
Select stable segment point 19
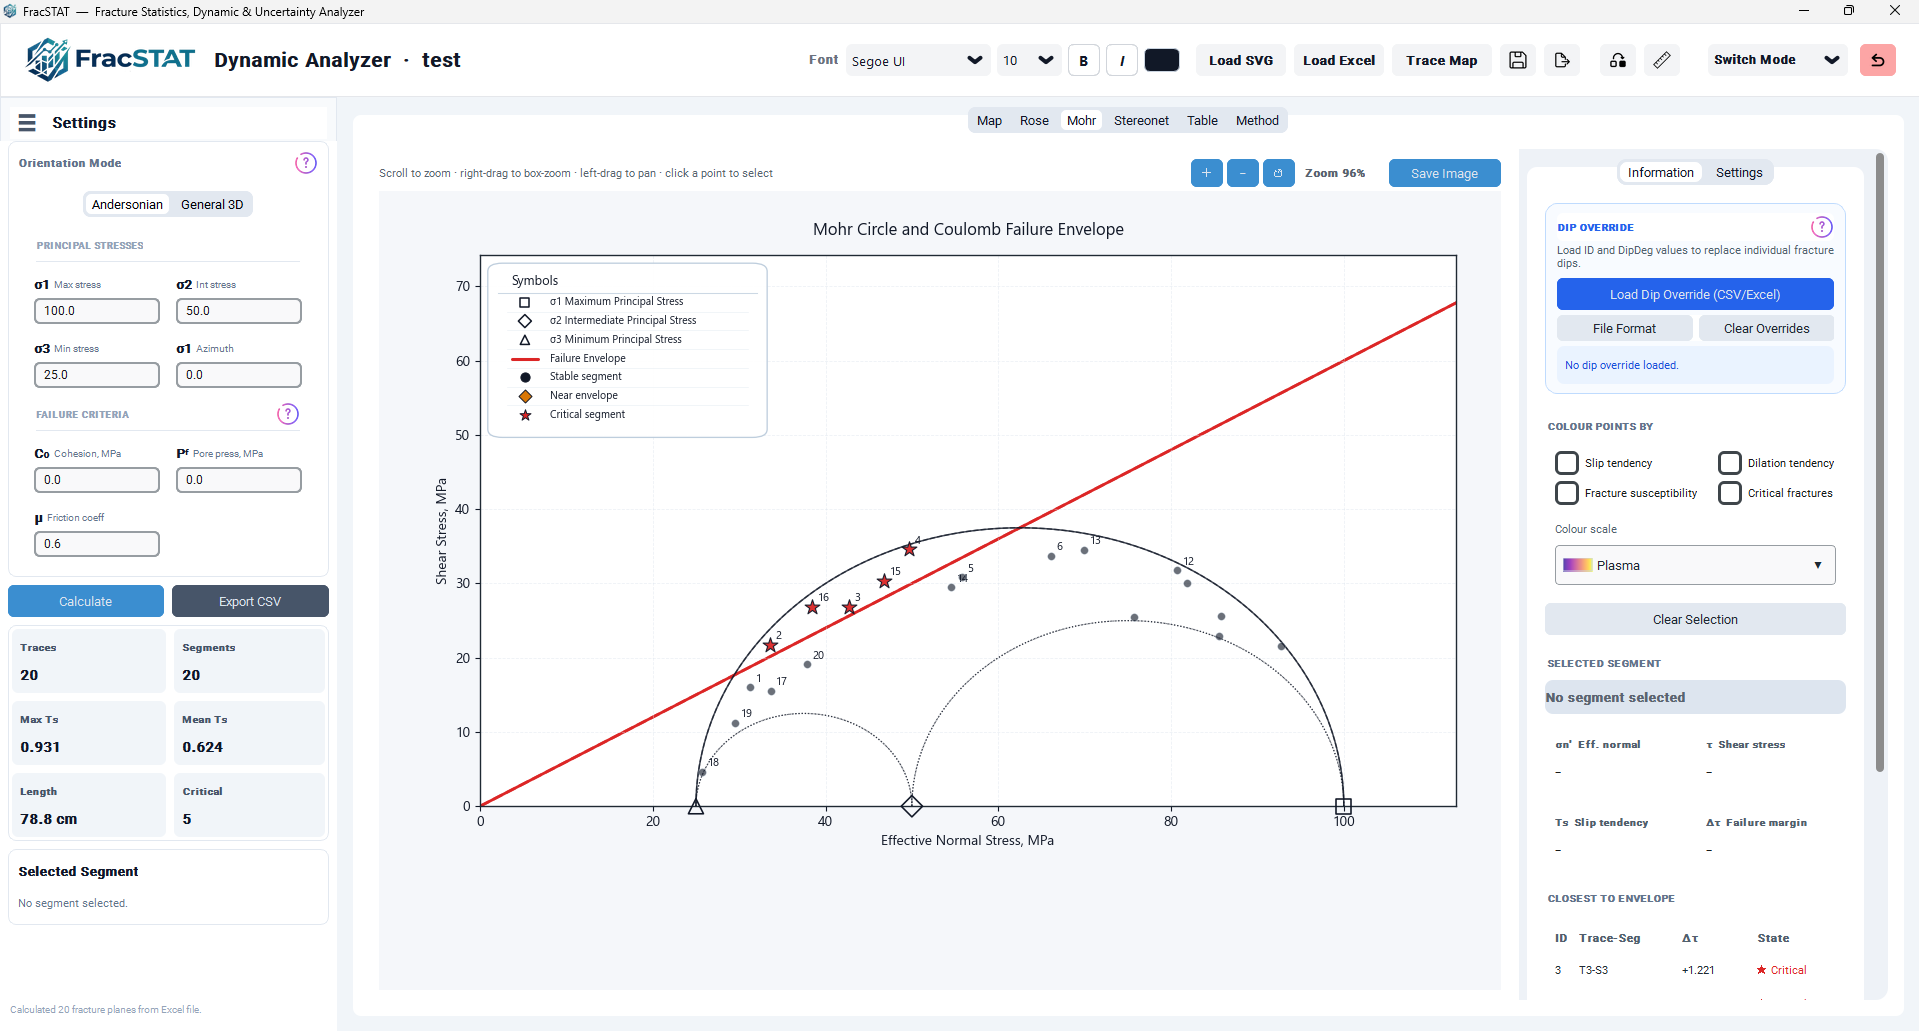point(735,723)
